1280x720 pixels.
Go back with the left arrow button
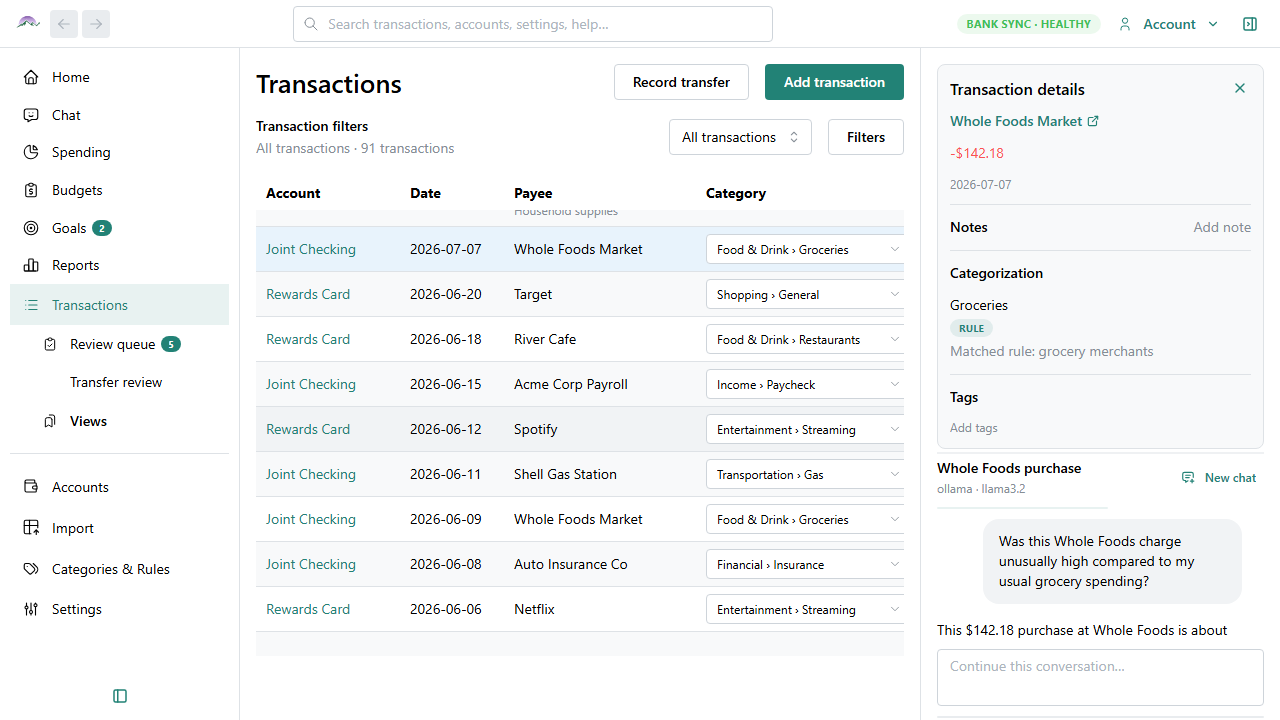(x=64, y=24)
